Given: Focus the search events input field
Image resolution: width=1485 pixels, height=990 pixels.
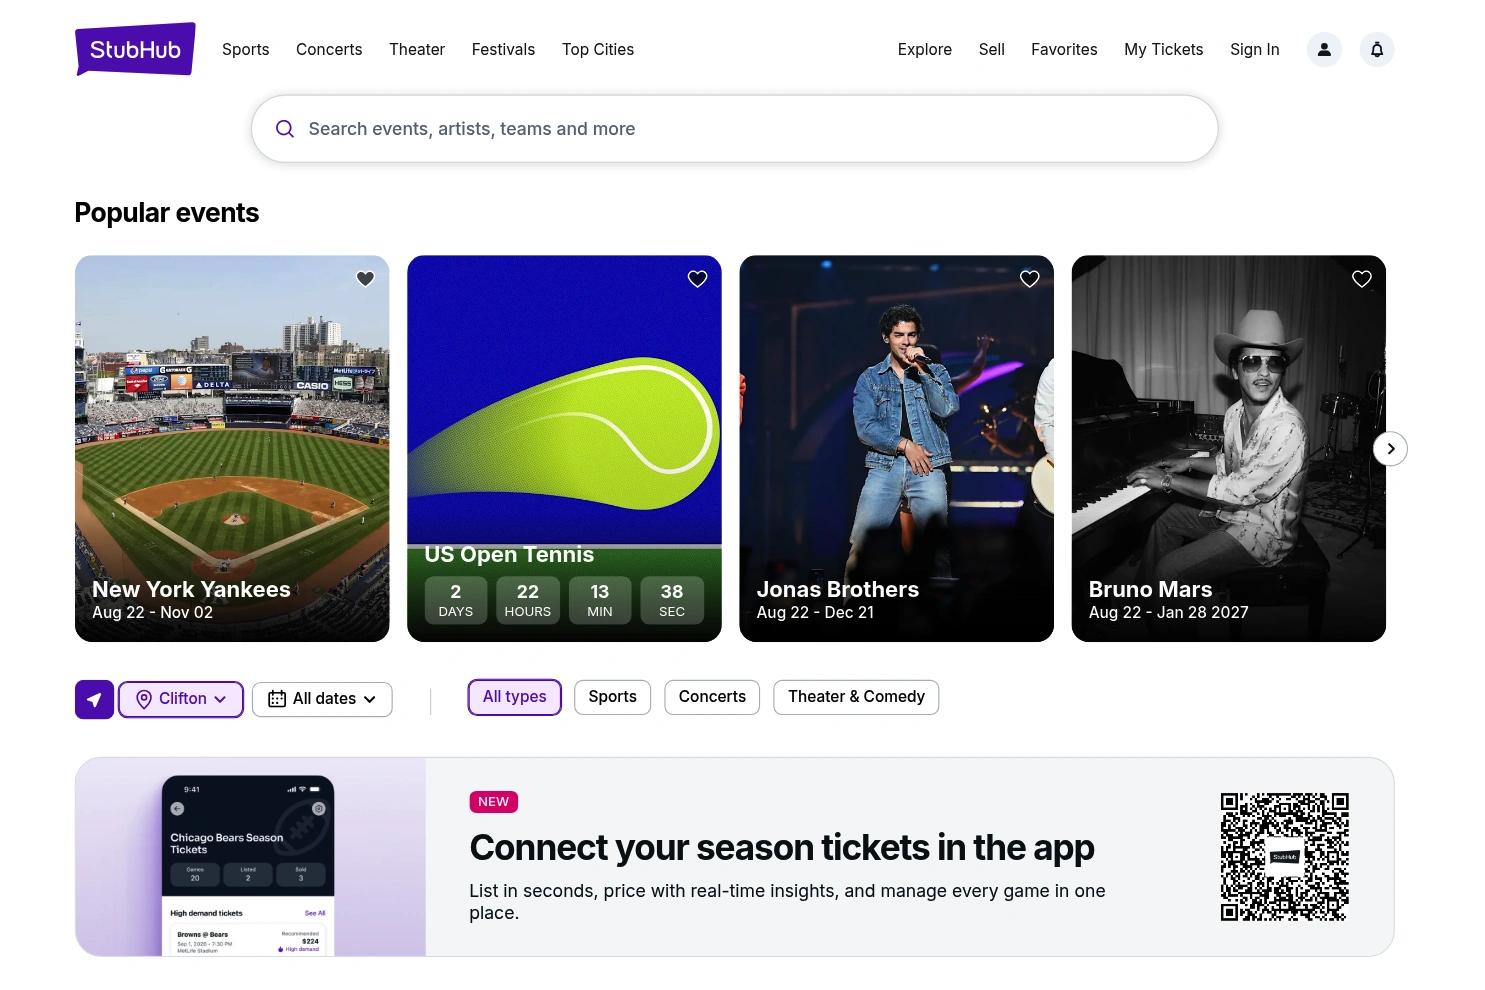Looking at the screenshot, I should [x=735, y=129].
